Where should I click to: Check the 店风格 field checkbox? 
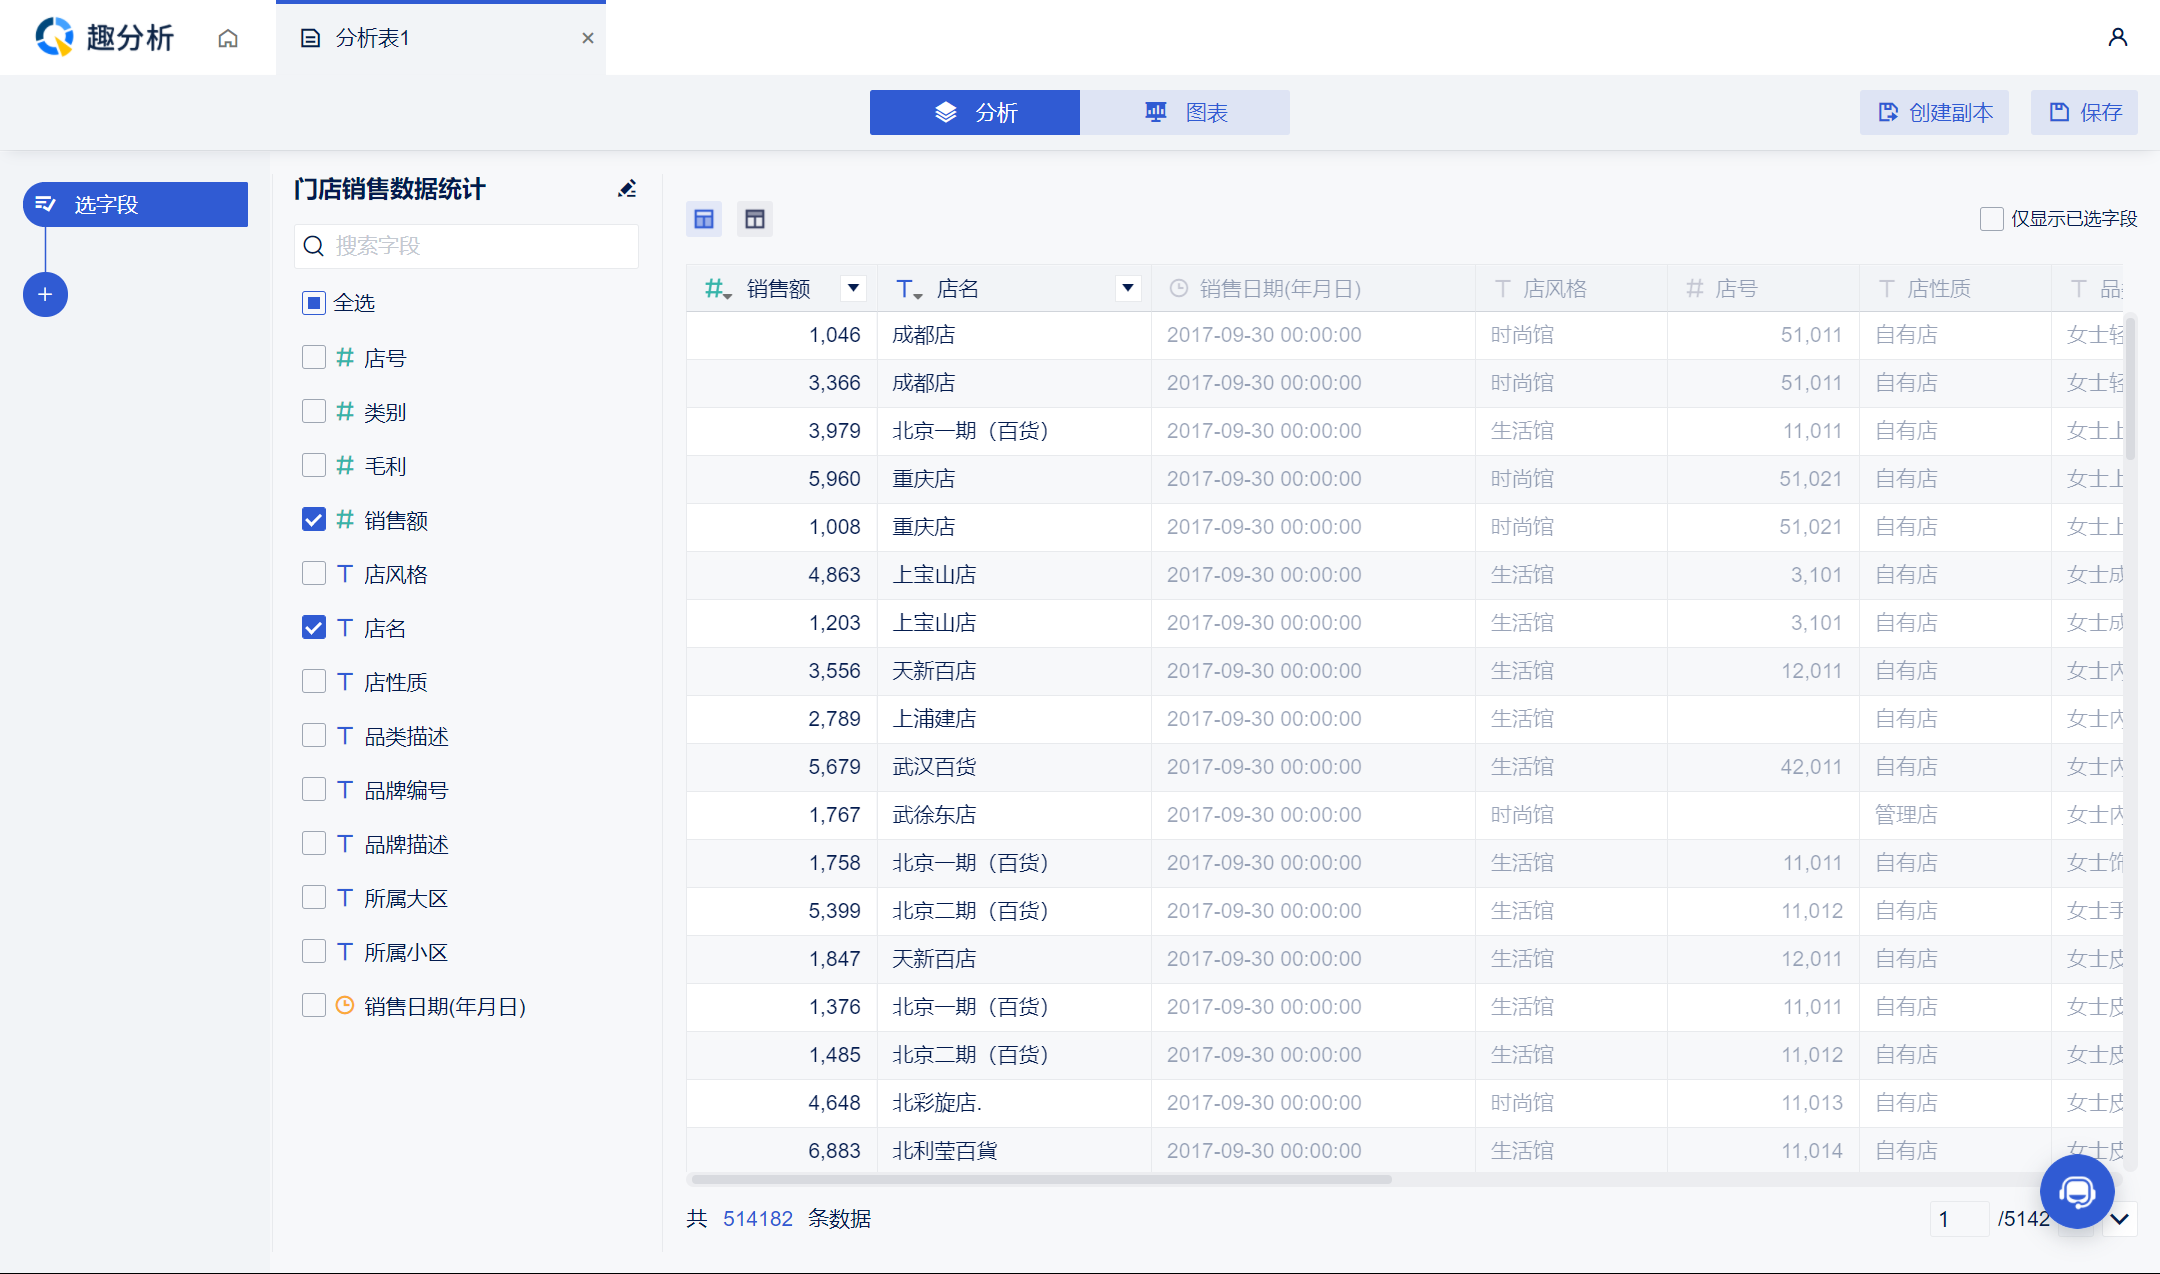(314, 574)
